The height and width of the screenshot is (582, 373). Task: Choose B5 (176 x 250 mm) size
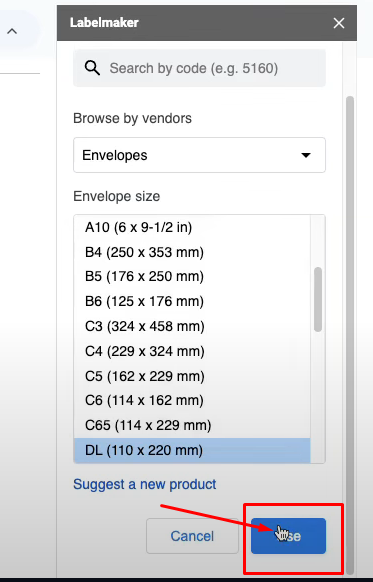192,277
